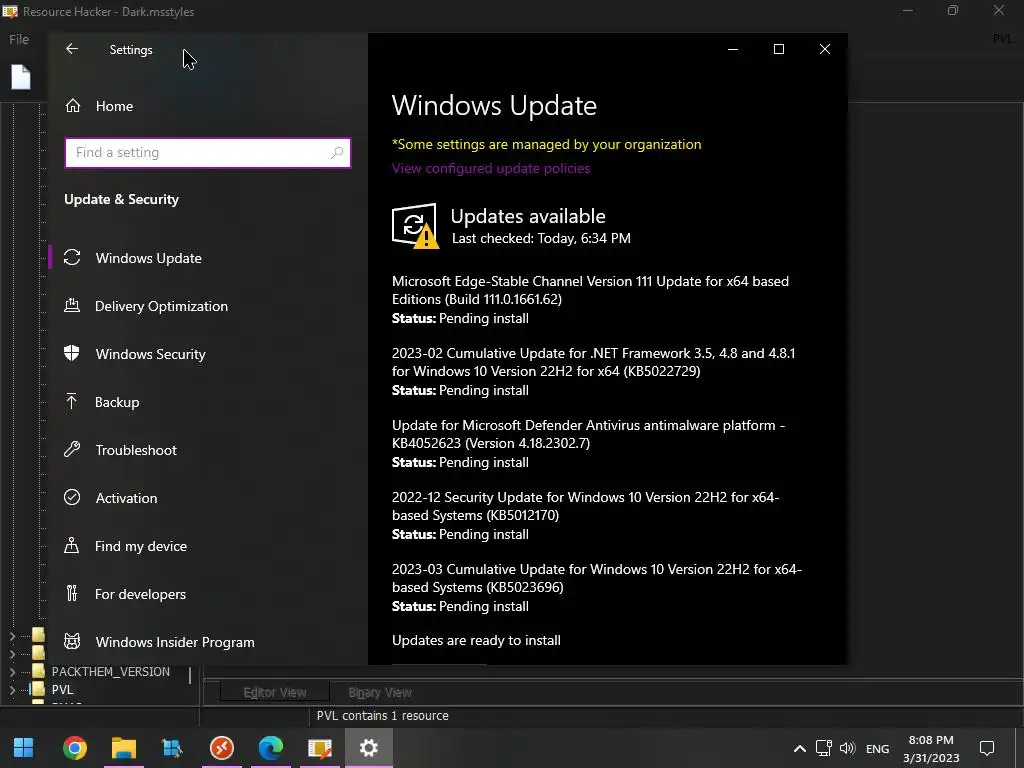The width and height of the screenshot is (1024, 768).
Task: Click the Backup upload arrow icon
Action: coord(72,401)
